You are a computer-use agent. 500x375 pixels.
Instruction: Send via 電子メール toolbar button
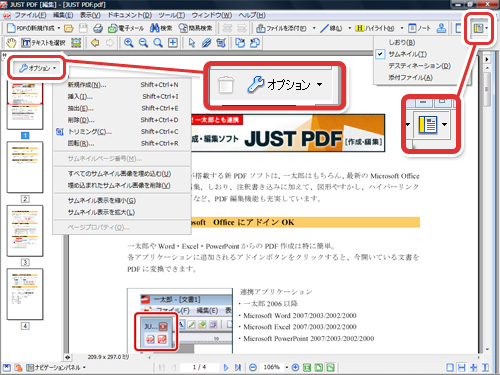(x=126, y=28)
